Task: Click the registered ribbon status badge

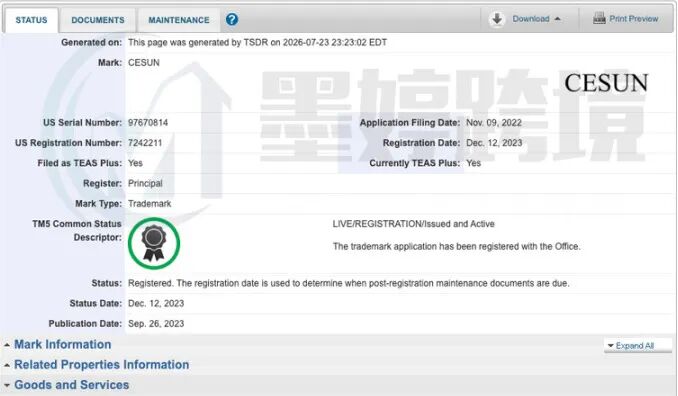Action: [154, 243]
